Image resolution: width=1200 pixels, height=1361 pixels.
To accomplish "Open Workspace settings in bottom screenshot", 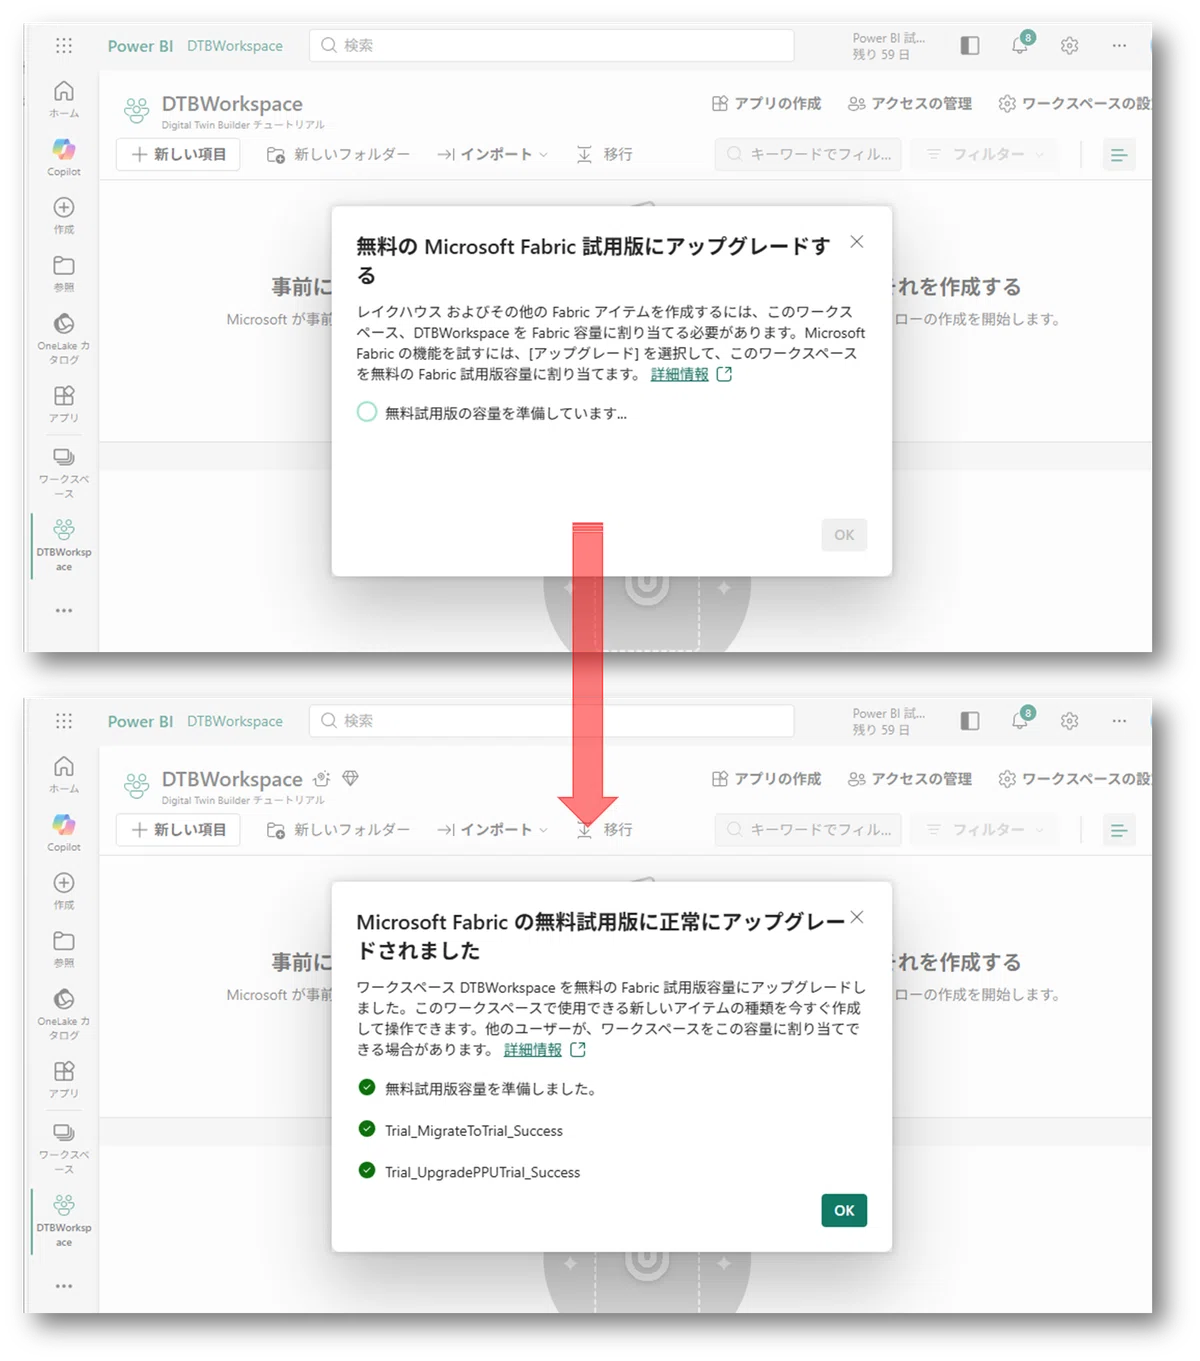I will pyautogui.click(x=1075, y=779).
